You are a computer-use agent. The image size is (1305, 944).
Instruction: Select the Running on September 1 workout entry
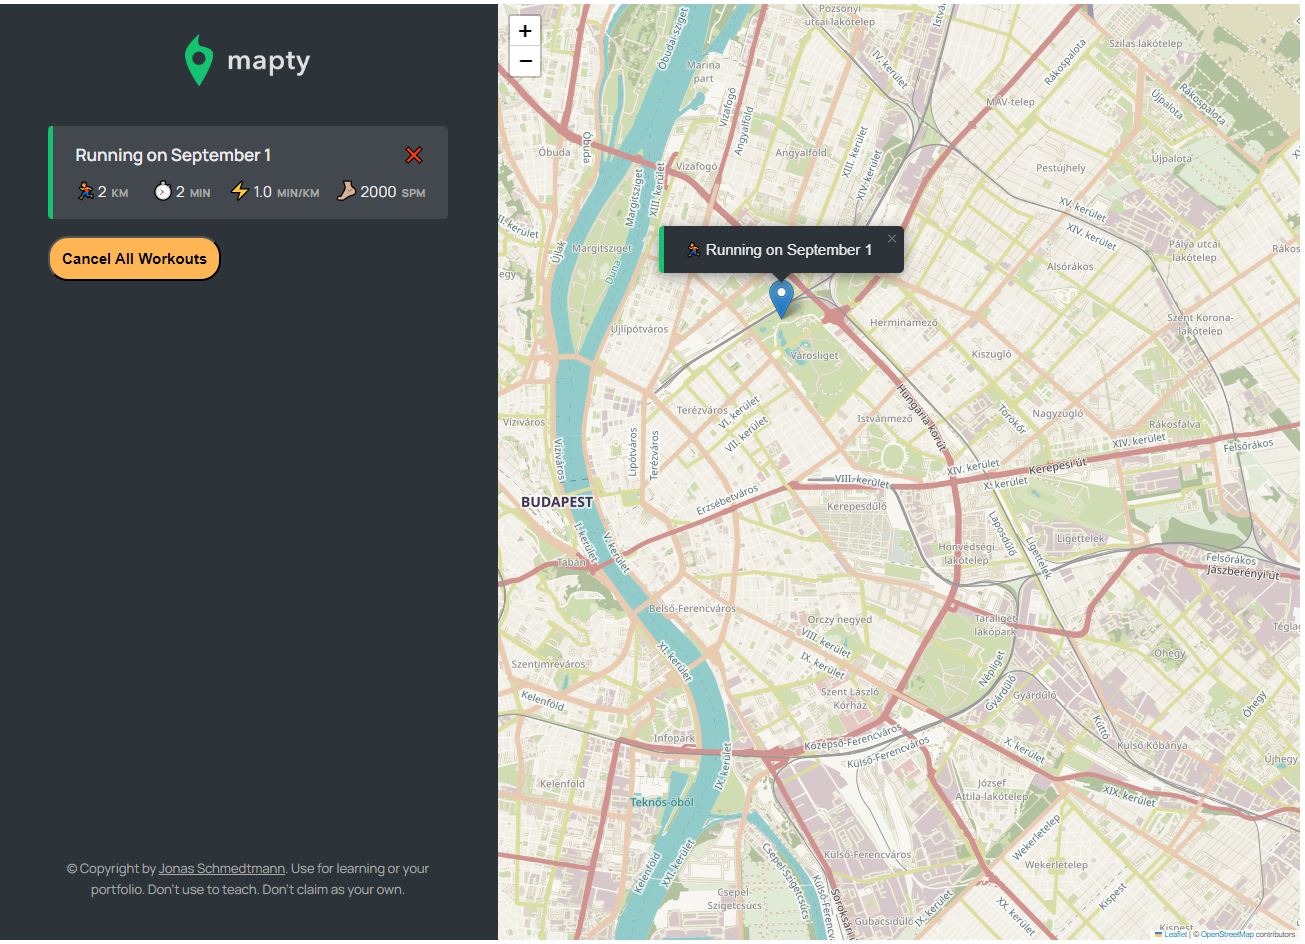coord(248,172)
